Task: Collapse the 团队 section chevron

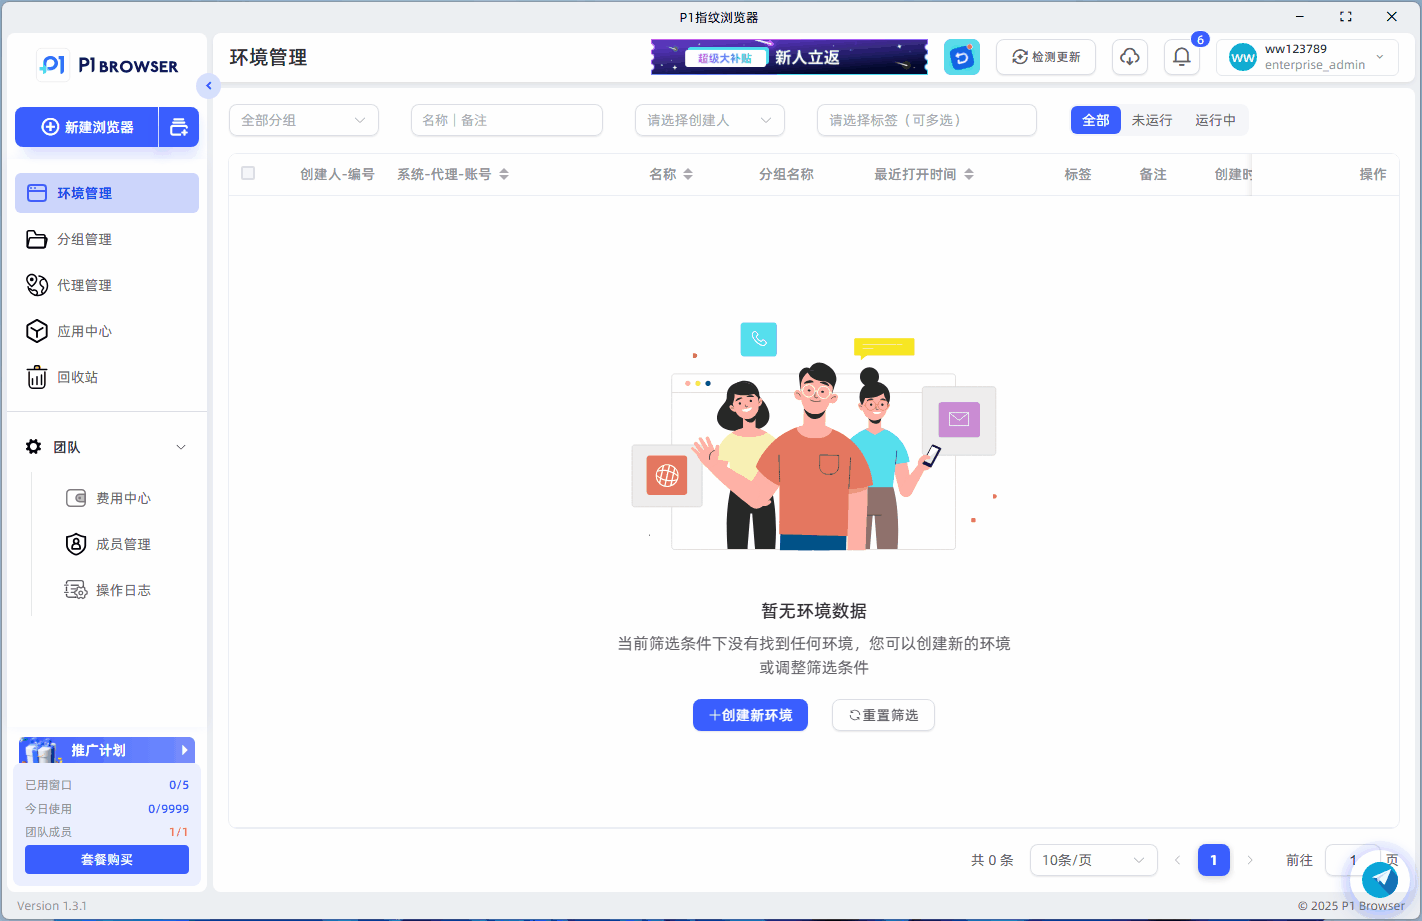Action: click(x=180, y=447)
